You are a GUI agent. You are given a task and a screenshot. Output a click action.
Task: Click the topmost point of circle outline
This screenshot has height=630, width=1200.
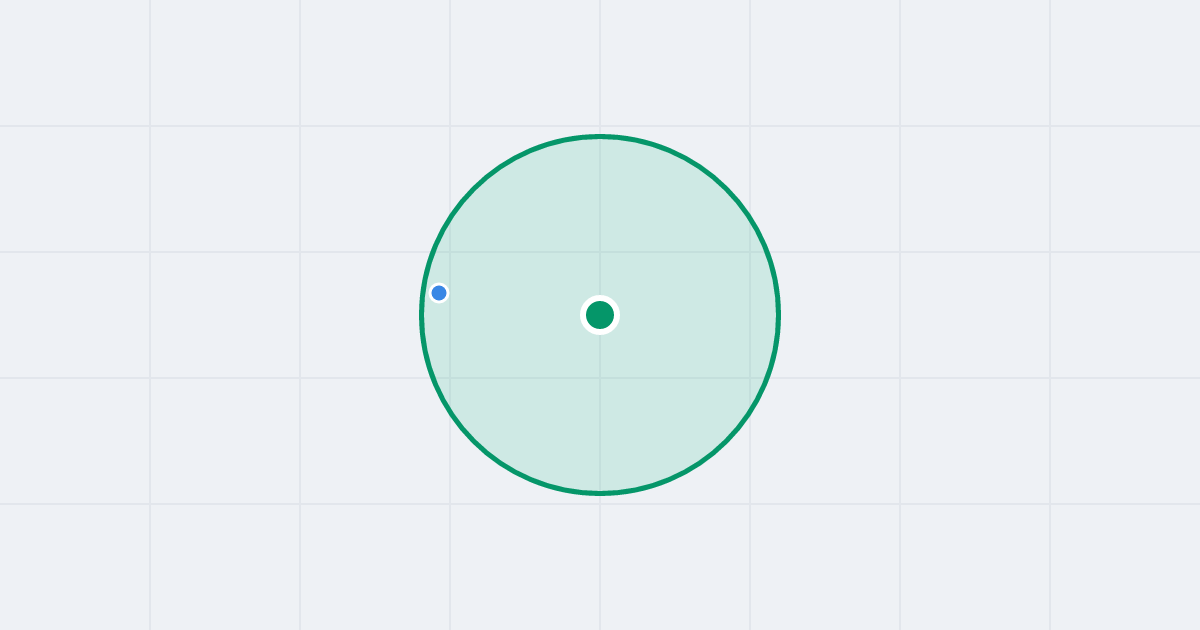click(x=600, y=136)
